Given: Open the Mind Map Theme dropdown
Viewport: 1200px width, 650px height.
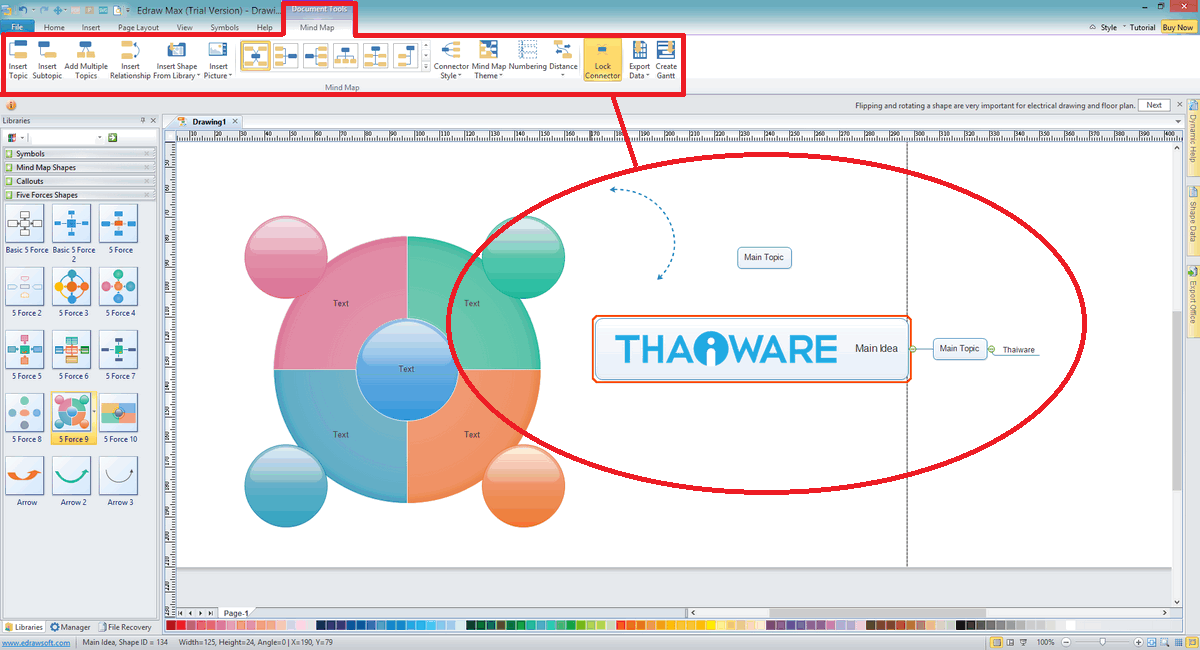Looking at the screenshot, I should point(489,60).
